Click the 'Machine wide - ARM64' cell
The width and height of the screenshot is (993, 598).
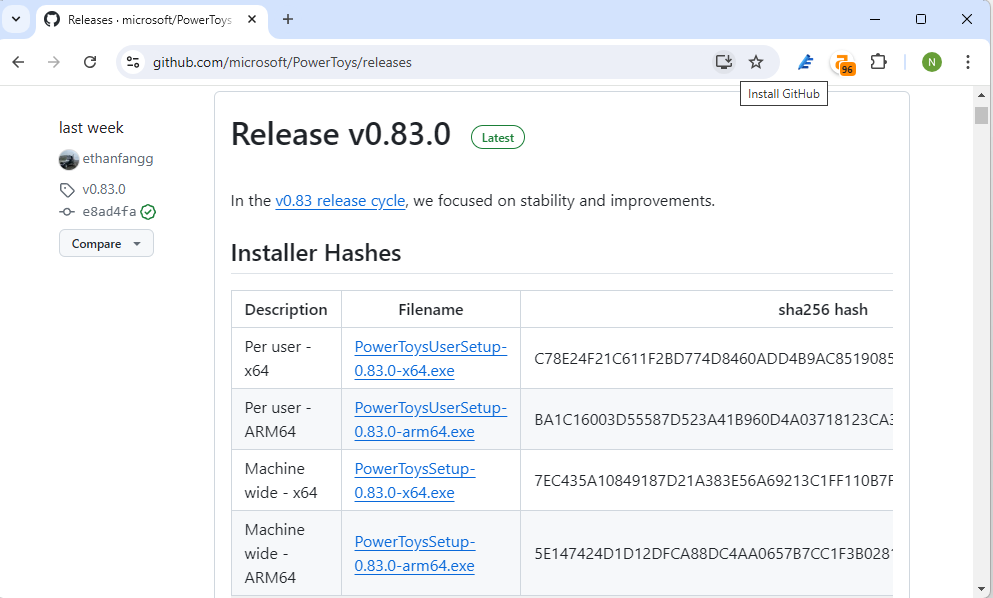(x=286, y=553)
